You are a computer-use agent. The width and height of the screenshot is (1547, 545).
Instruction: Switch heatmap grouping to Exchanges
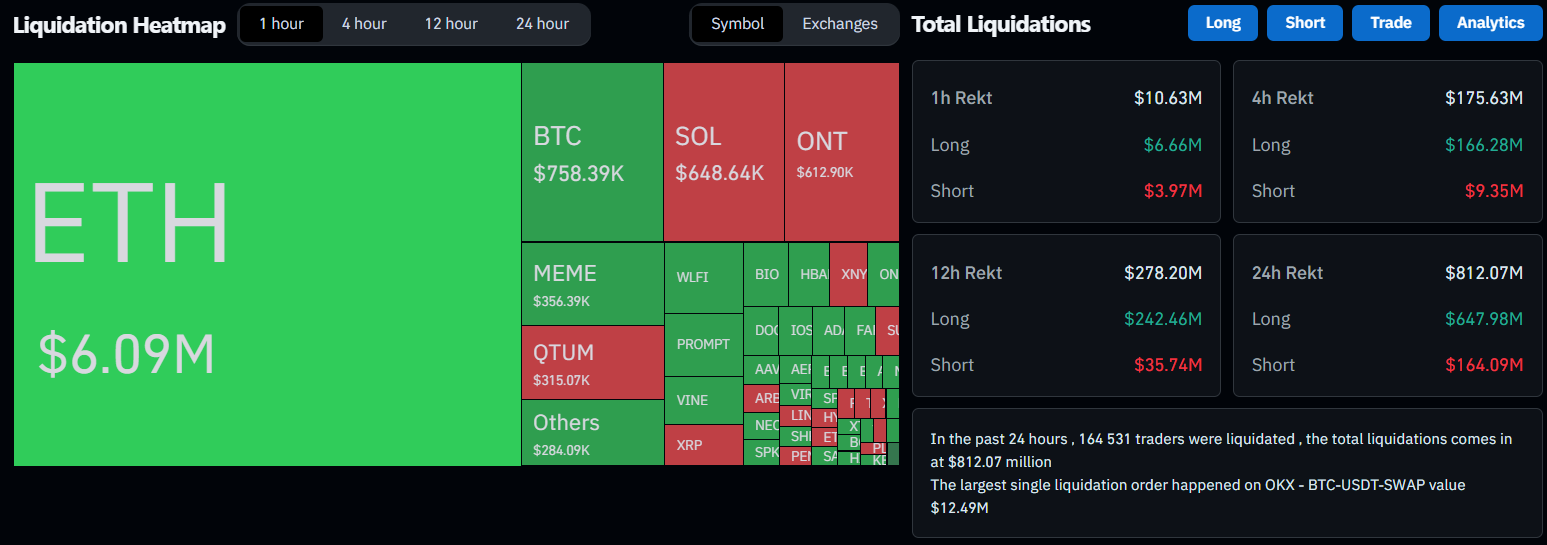coord(840,24)
